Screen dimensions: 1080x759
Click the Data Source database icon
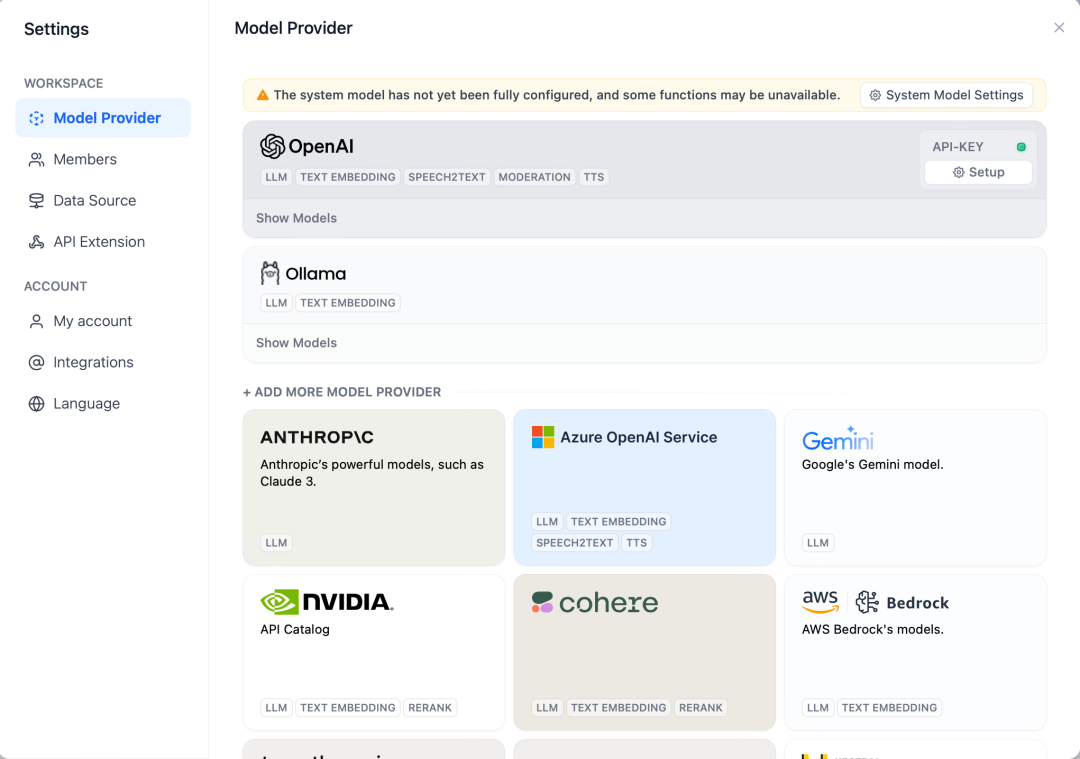(37, 201)
